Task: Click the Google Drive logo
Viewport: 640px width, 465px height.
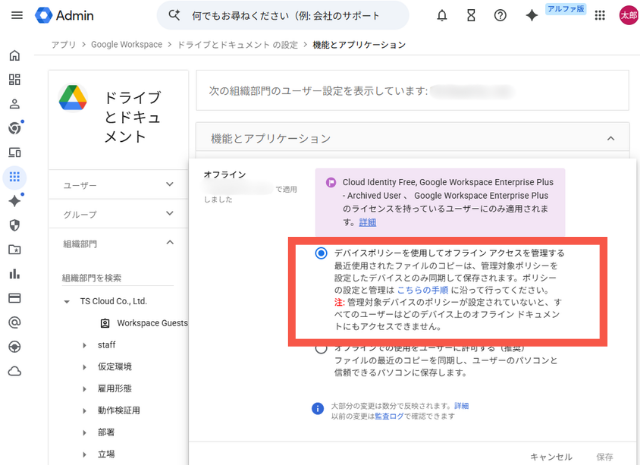Action: (73, 98)
